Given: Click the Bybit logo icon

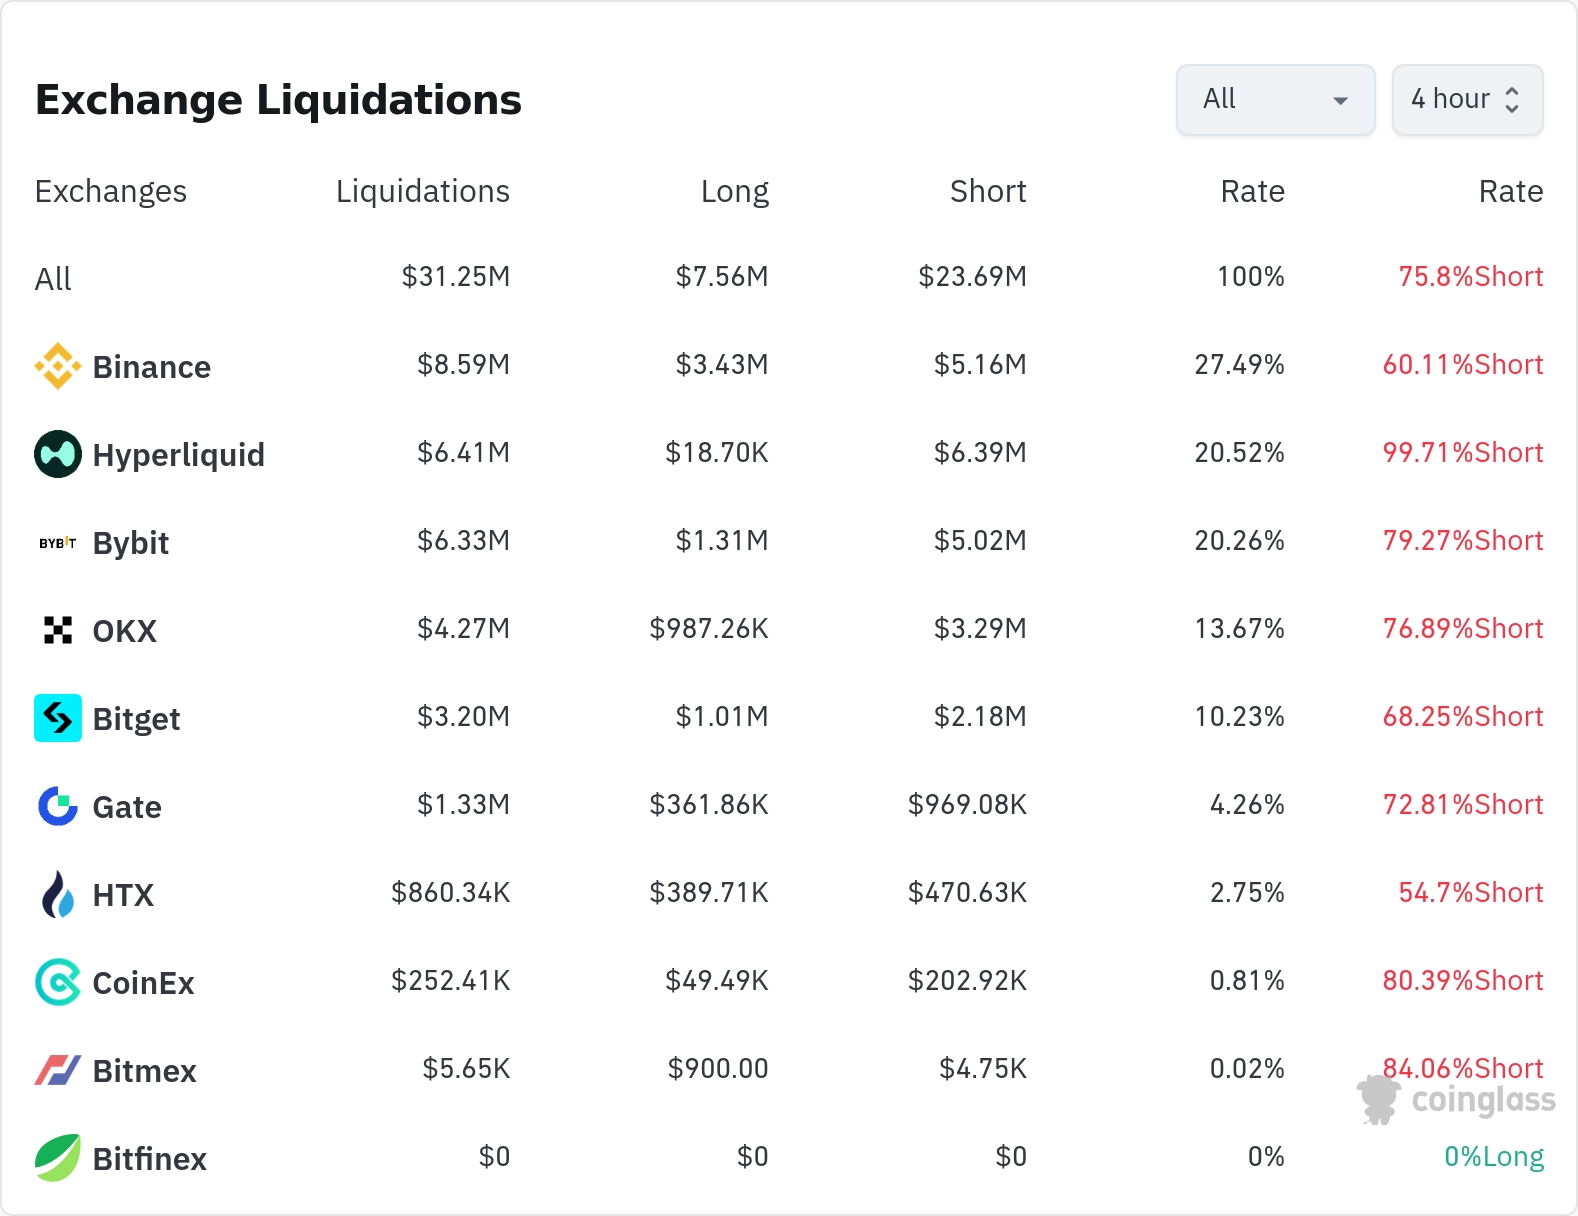Looking at the screenshot, I should (x=58, y=543).
